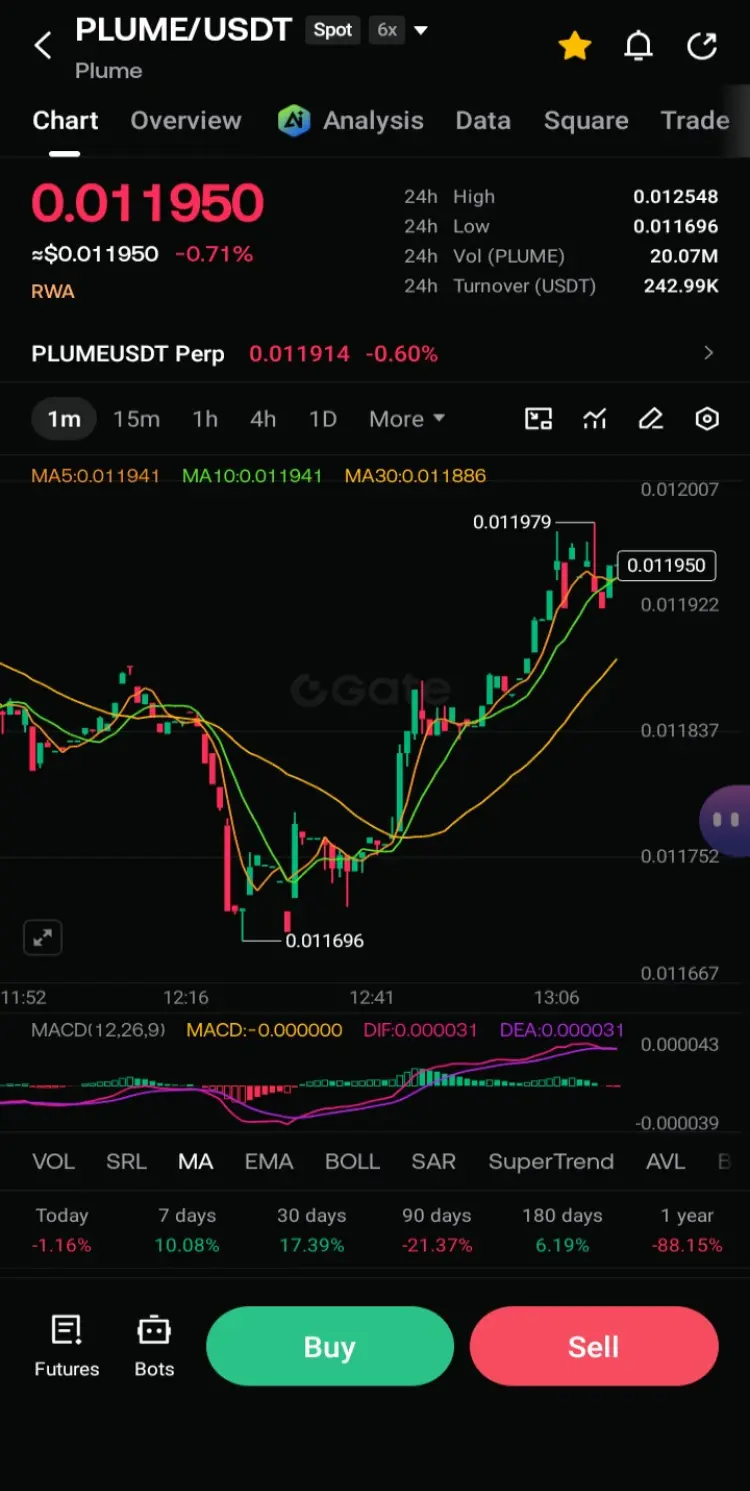
Task: Select the SRL indicator
Action: (126, 1162)
